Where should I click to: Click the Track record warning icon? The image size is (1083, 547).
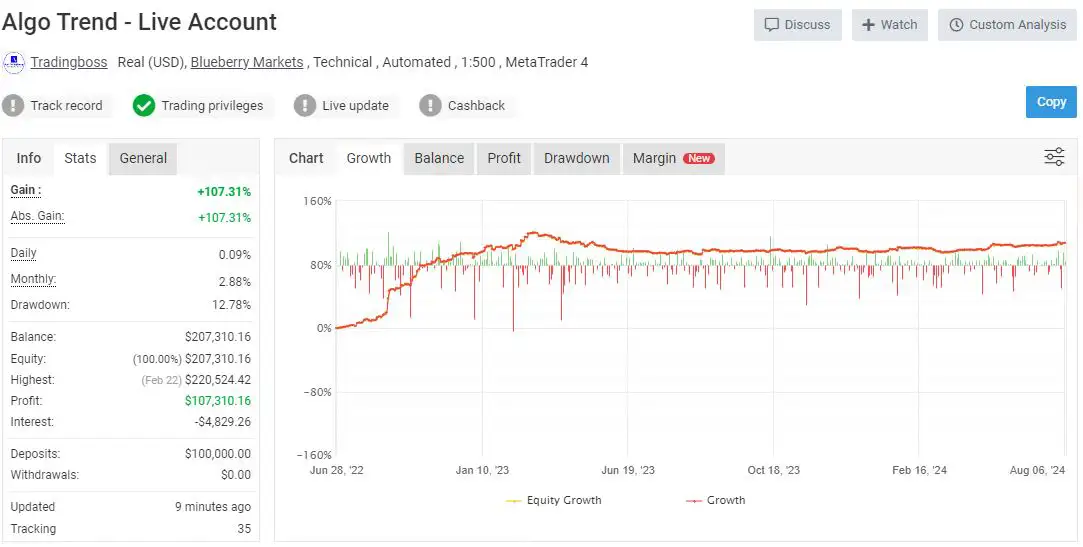13,105
